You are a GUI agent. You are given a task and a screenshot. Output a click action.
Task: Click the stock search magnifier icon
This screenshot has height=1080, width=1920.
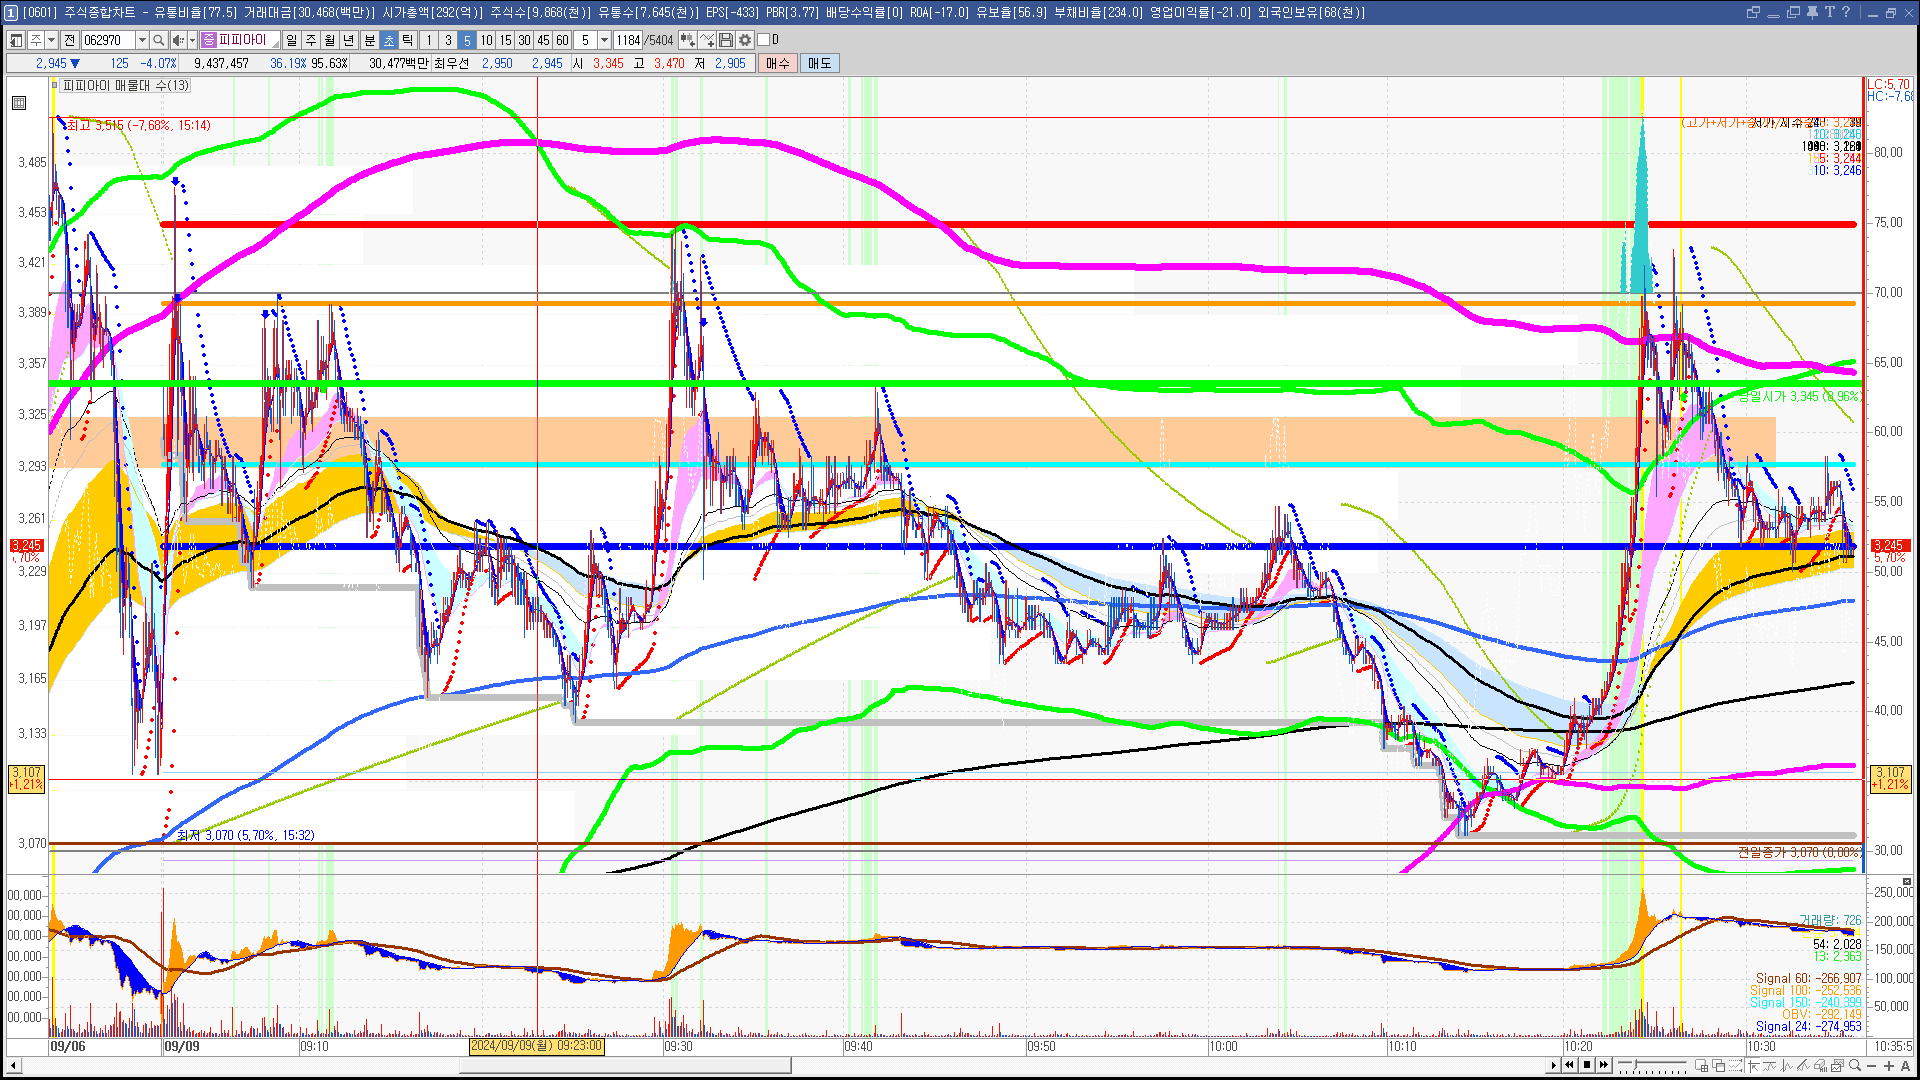[158, 40]
